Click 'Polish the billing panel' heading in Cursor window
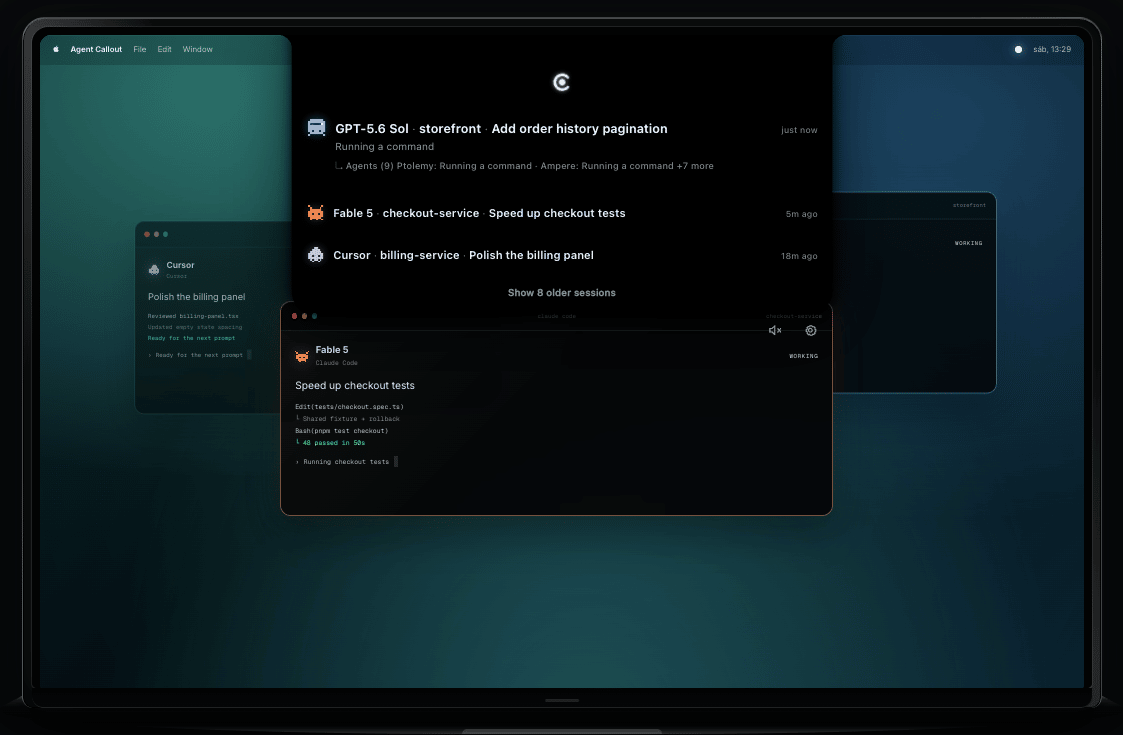 click(x=196, y=297)
